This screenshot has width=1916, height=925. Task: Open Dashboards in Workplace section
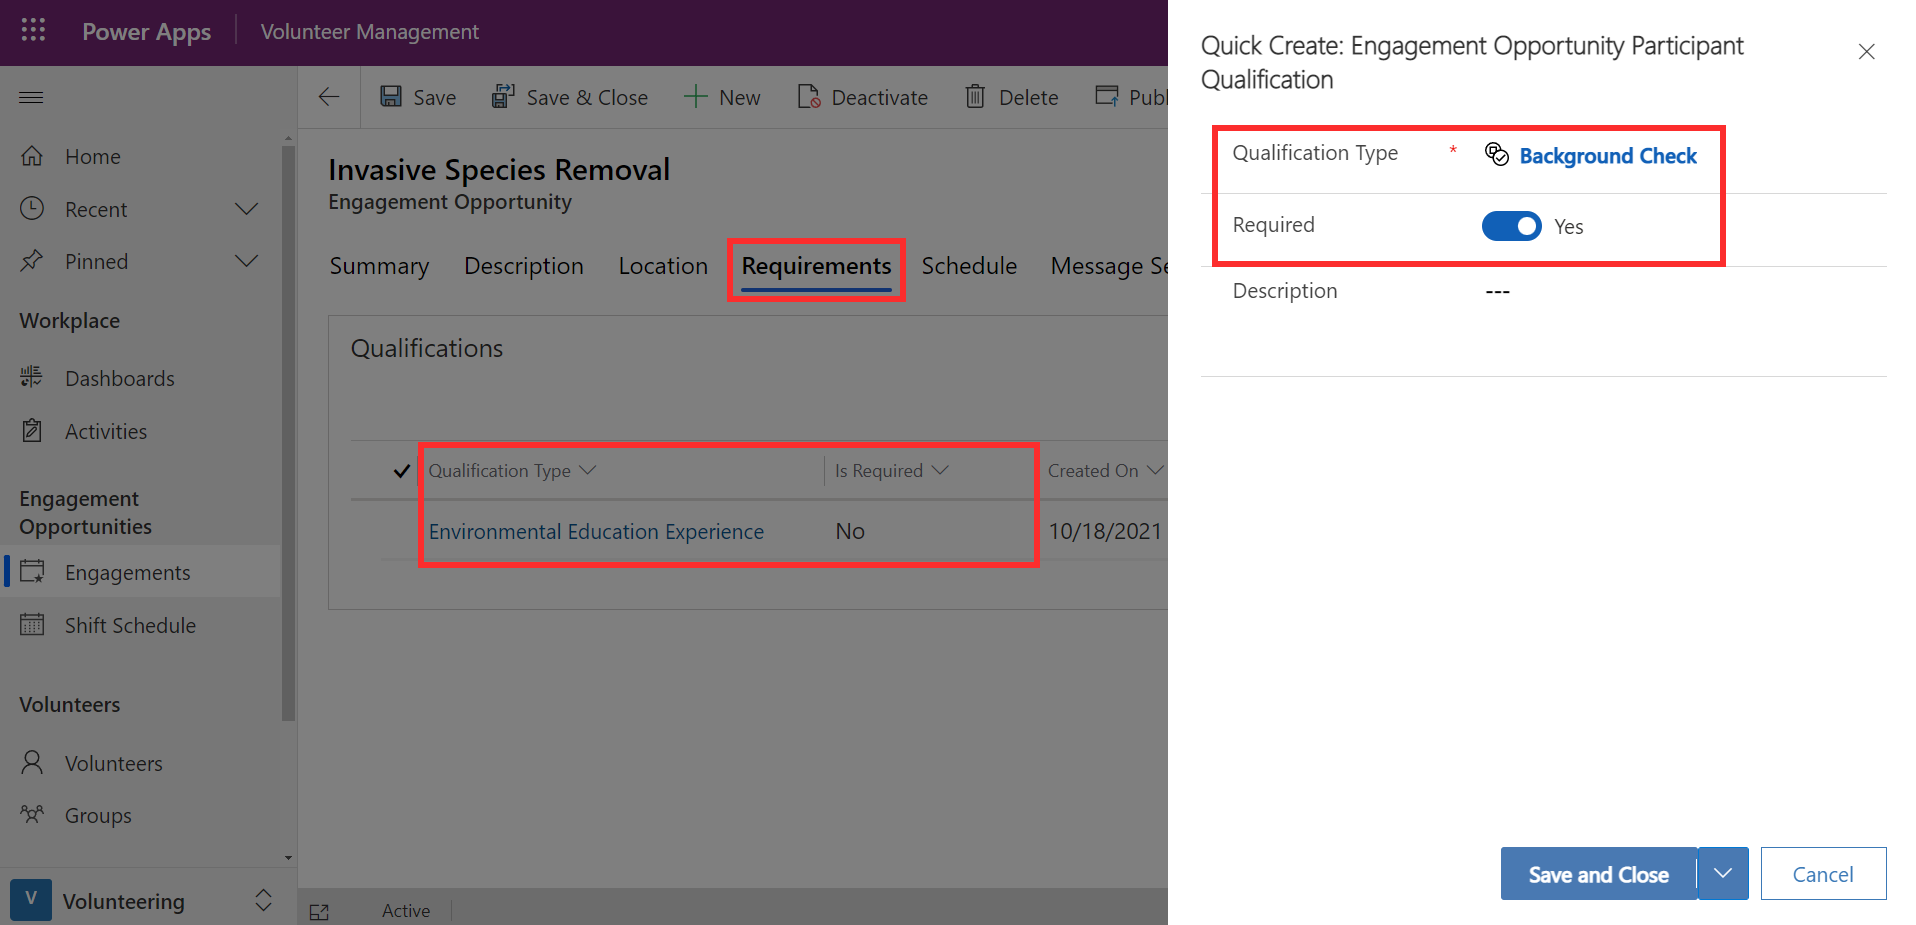click(120, 379)
